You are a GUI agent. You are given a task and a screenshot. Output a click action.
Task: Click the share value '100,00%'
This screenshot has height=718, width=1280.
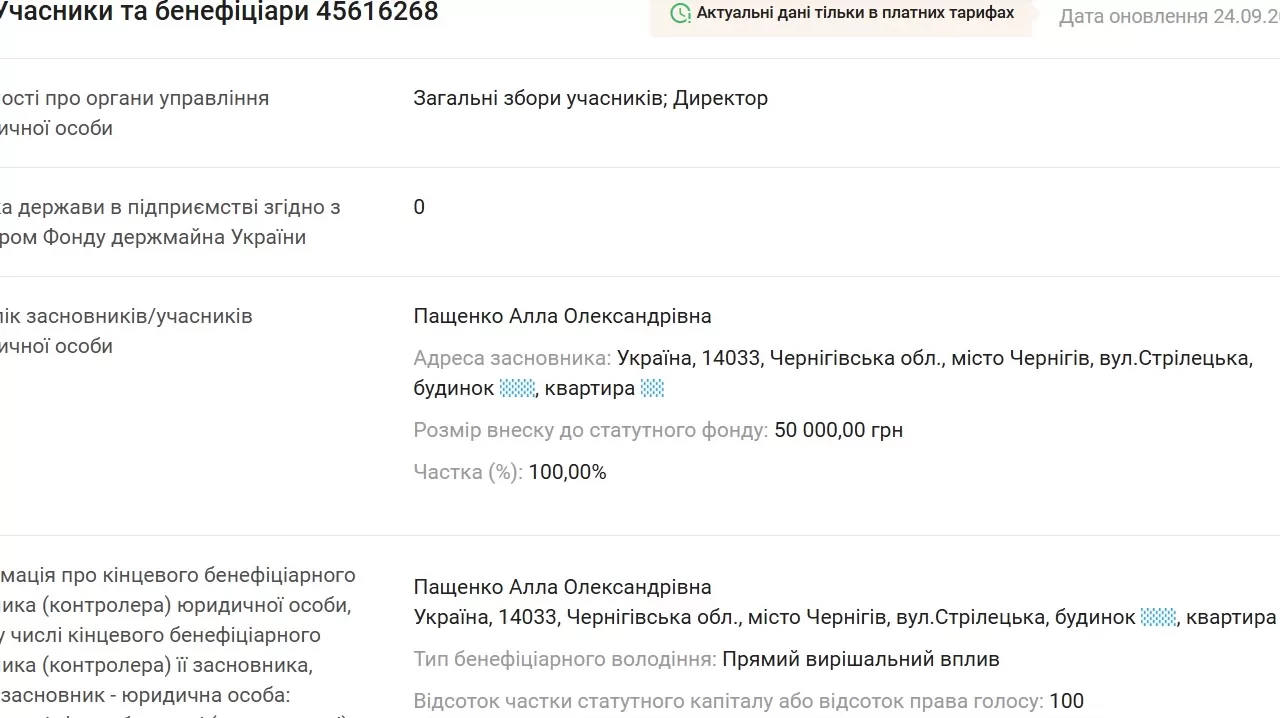coord(567,472)
